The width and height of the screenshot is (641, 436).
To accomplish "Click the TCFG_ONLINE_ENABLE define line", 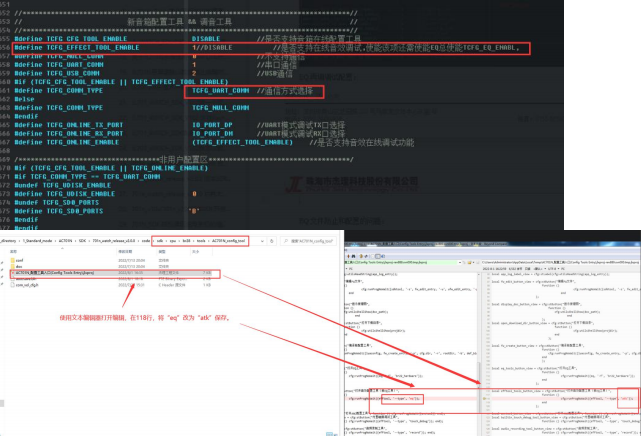I will click(214, 142).
